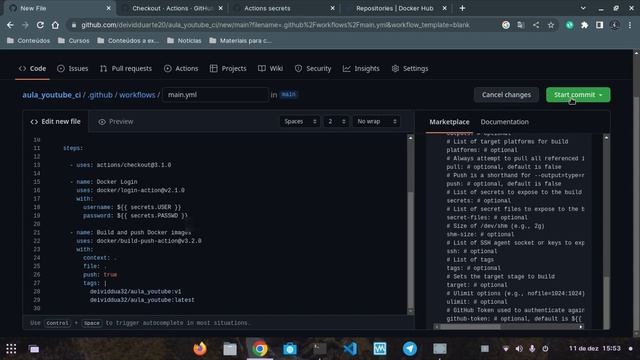Switch to Preview tab
This screenshot has height=360, width=640.
pos(116,122)
